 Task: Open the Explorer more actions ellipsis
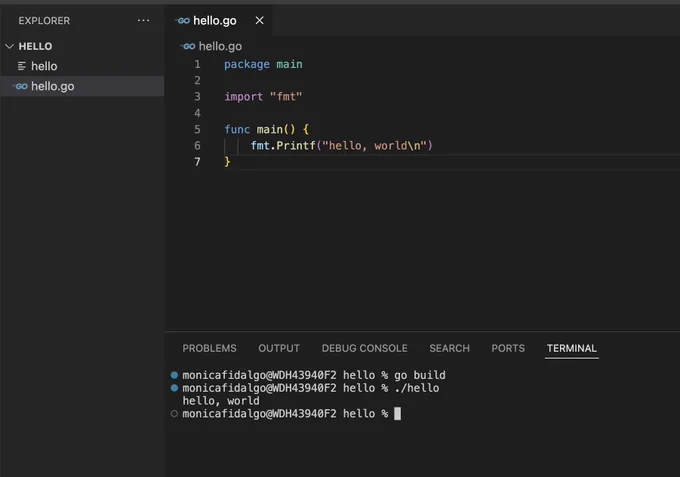tap(144, 20)
